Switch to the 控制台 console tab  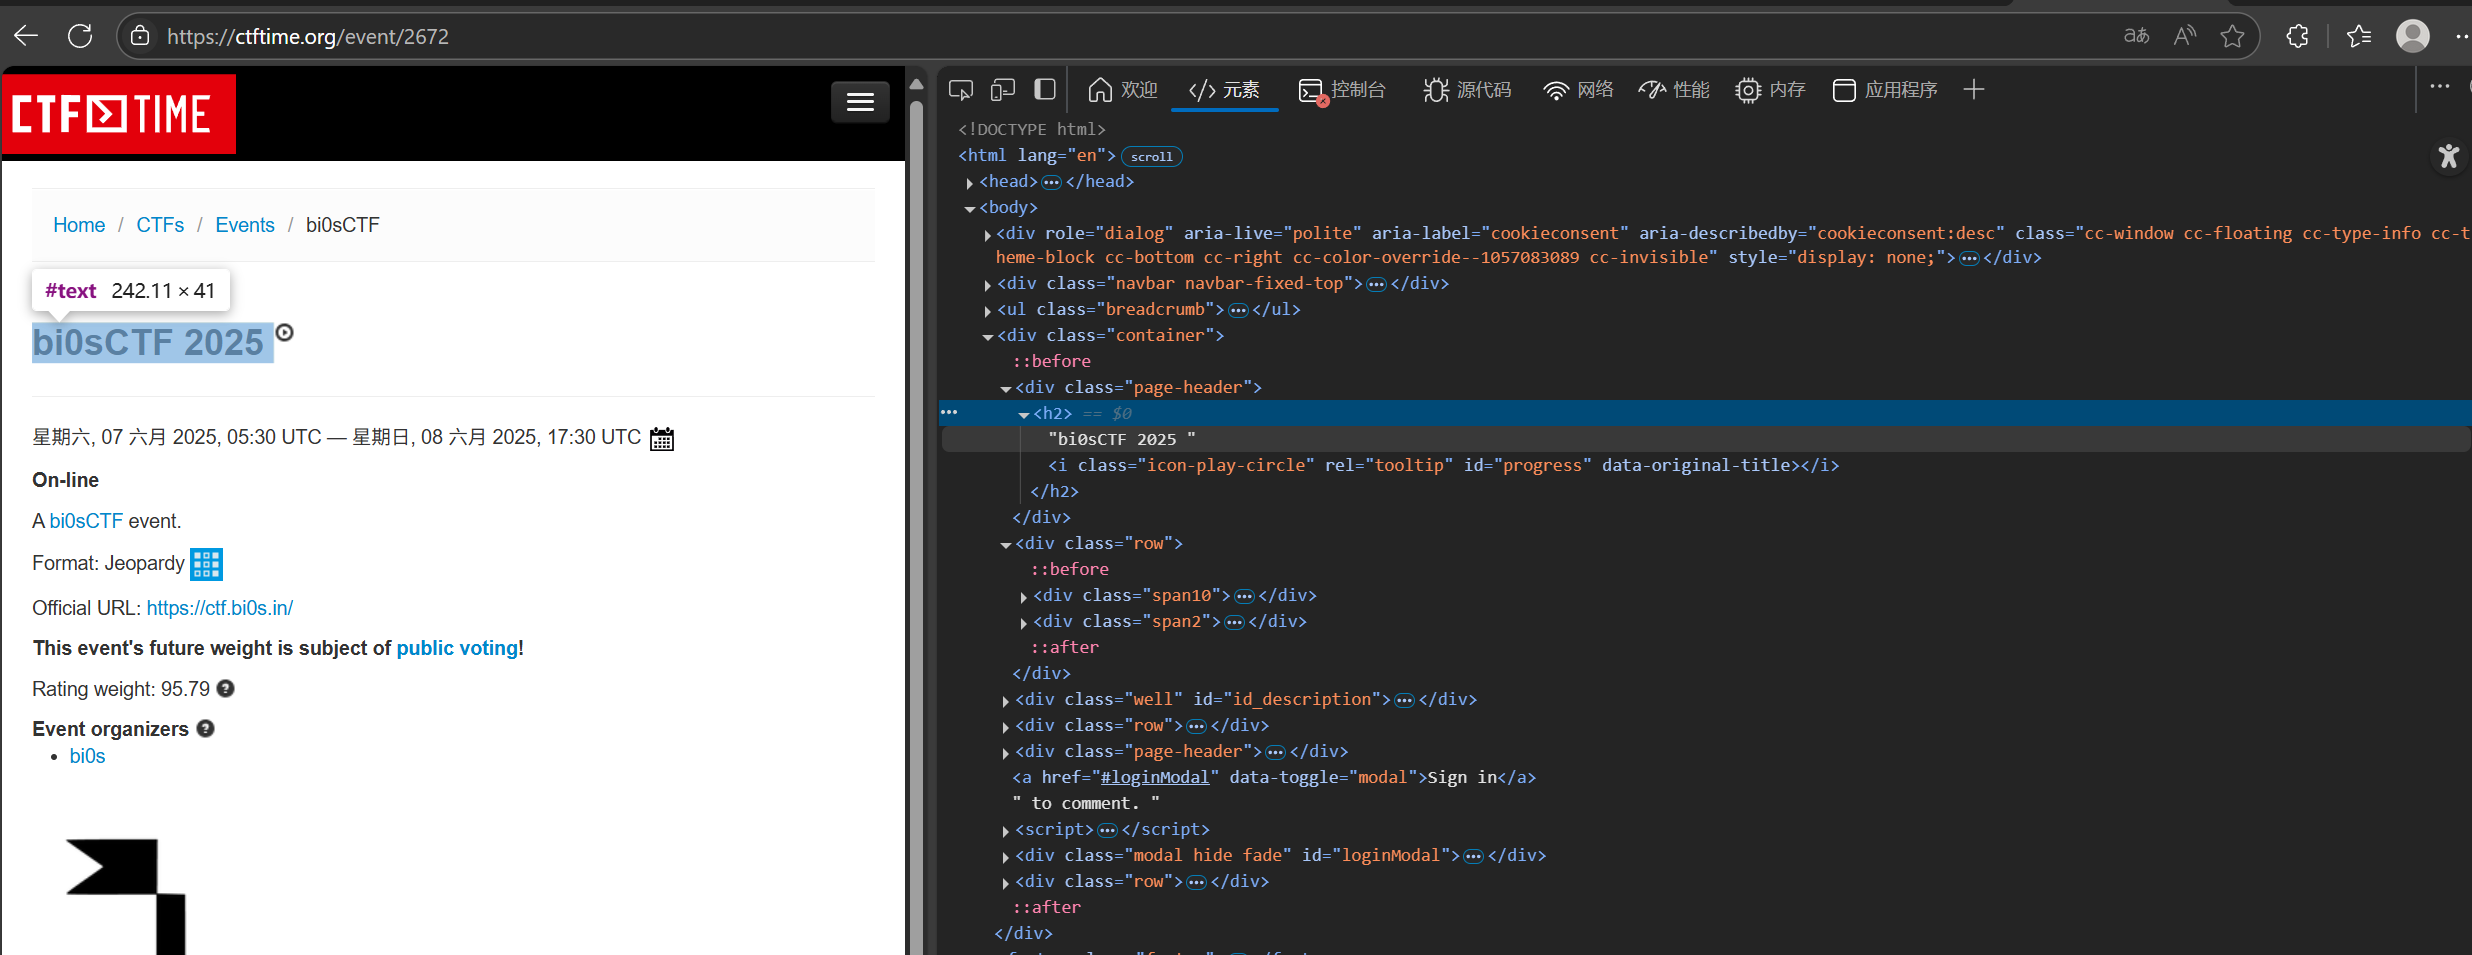pyautogui.click(x=1341, y=90)
